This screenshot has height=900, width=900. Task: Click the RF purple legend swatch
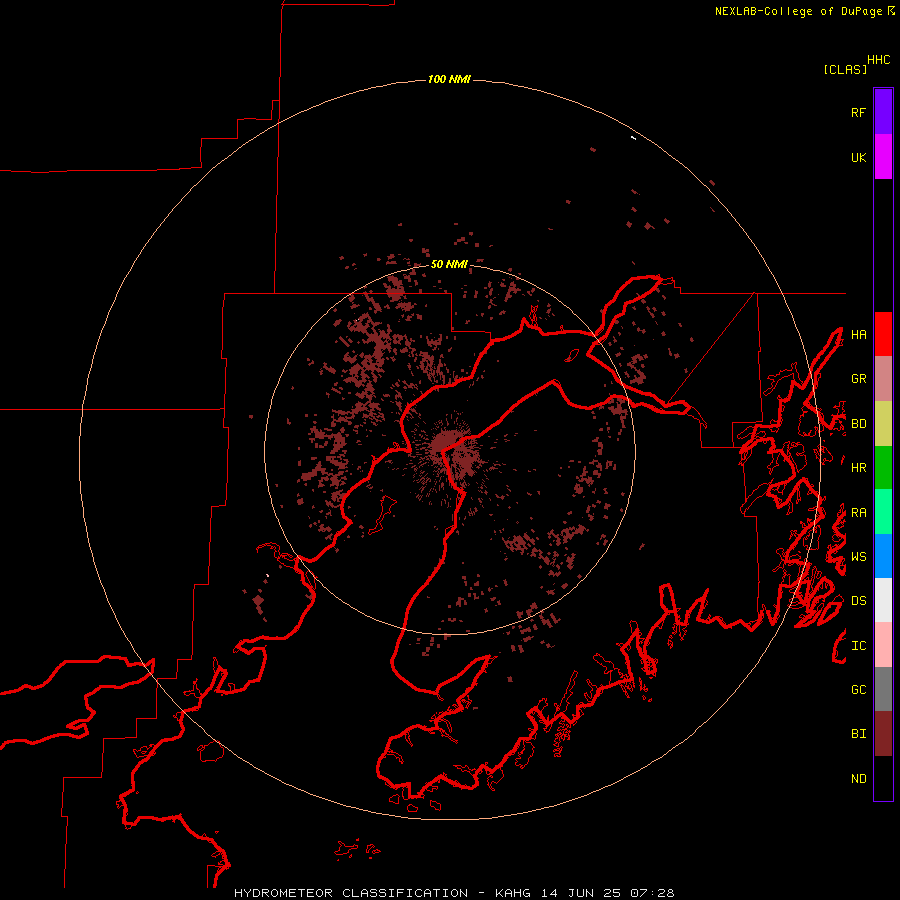pos(883,112)
